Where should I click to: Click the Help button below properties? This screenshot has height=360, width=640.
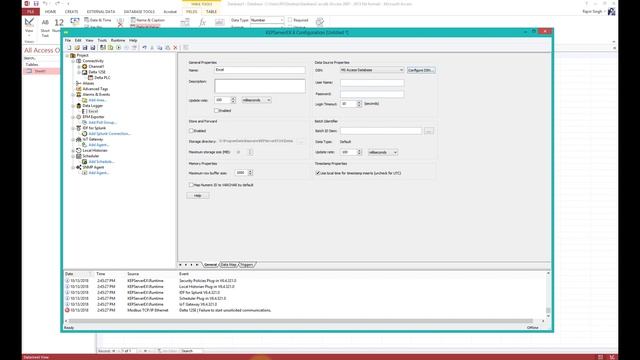coord(198,196)
